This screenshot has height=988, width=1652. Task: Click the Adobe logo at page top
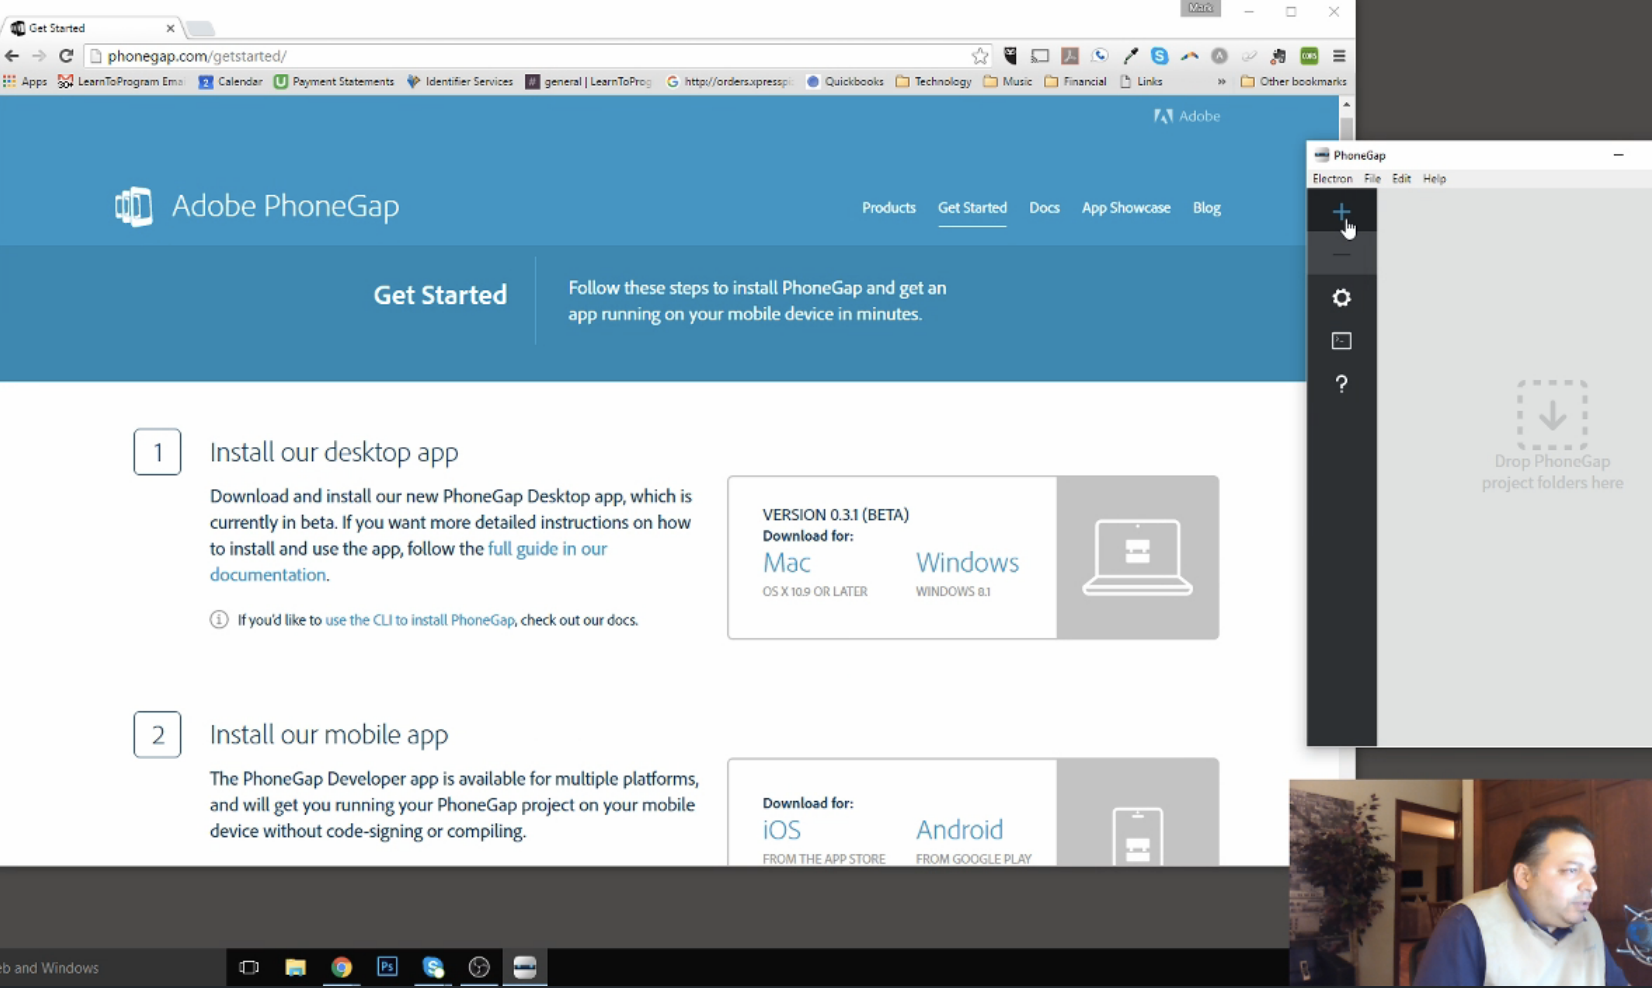tap(1187, 116)
